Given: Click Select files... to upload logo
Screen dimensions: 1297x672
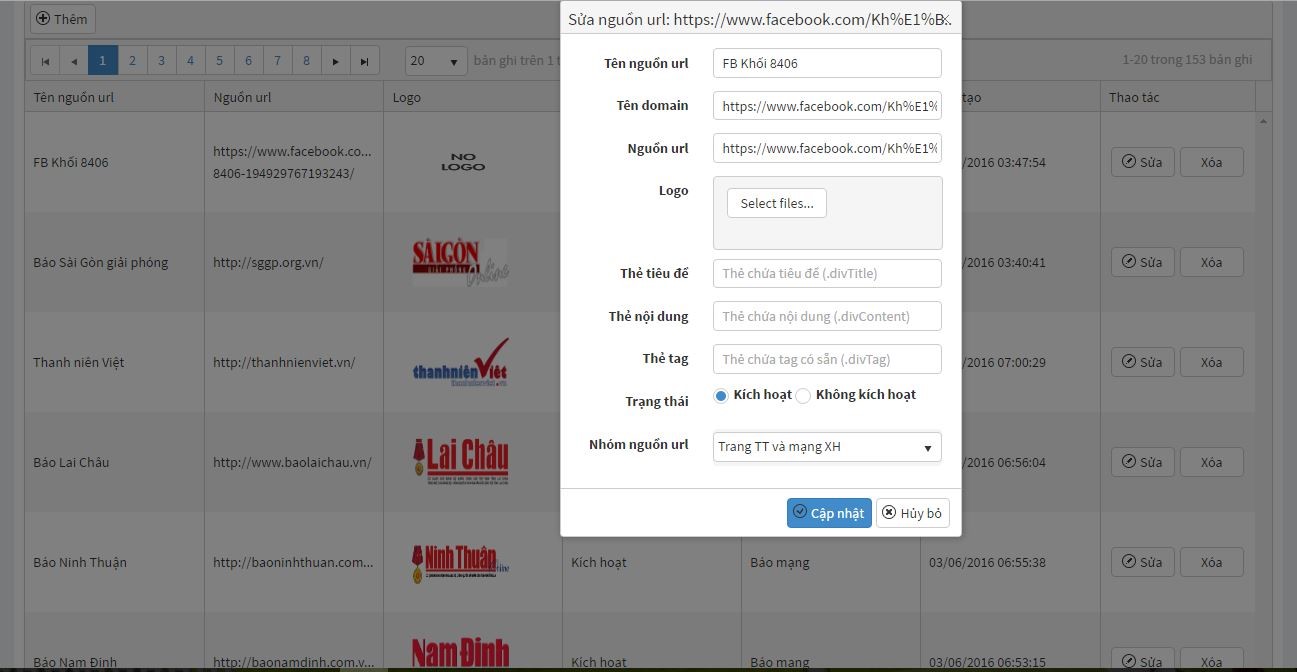Looking at the screenshot, I should [776, 203].
